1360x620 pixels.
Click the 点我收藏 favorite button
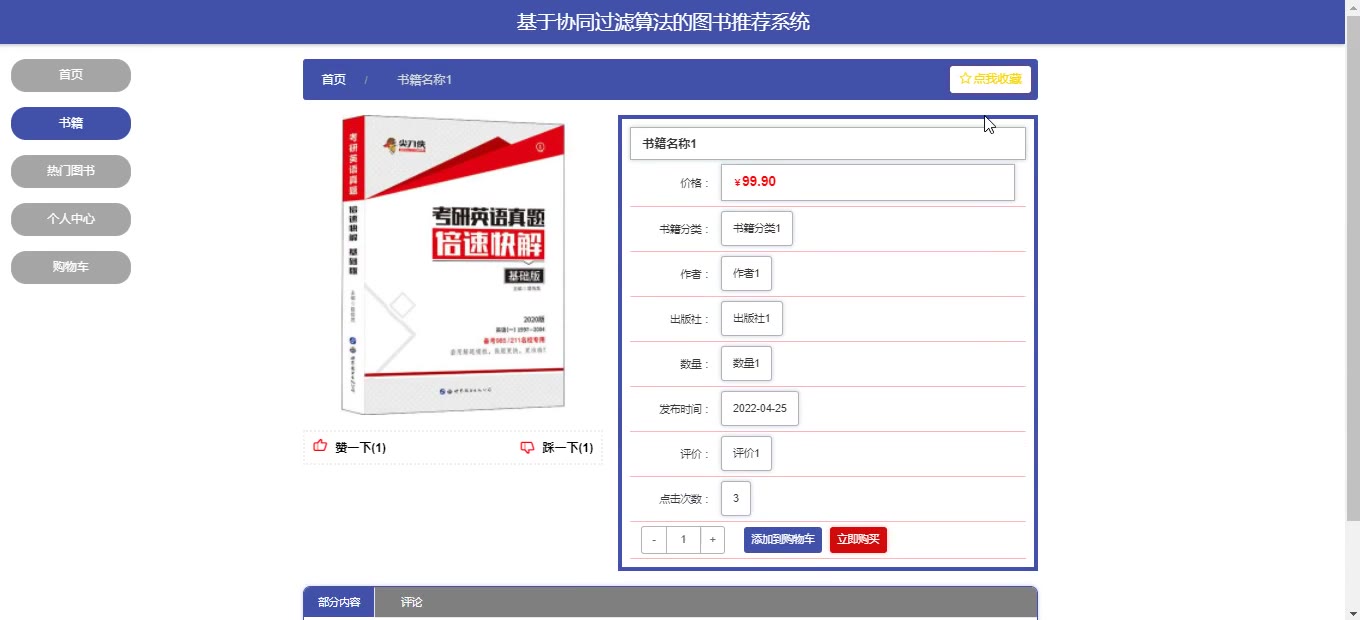pyautogui.click(x=990, y=79)
